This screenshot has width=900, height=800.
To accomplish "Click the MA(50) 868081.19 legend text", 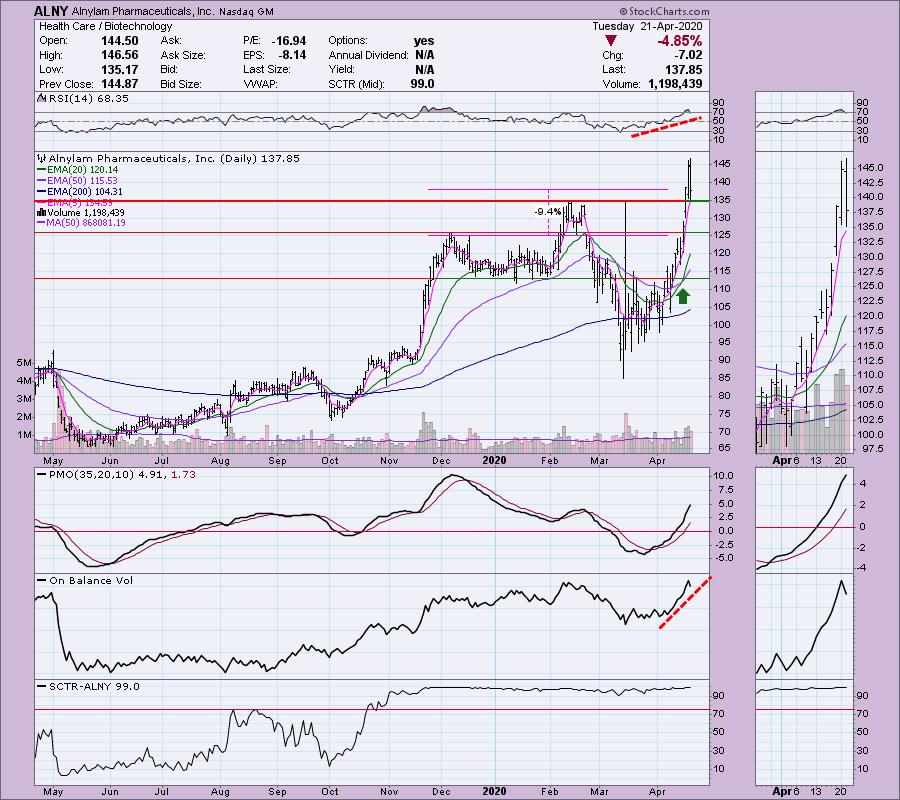I will pyautogui.click(x=86, y=223).
